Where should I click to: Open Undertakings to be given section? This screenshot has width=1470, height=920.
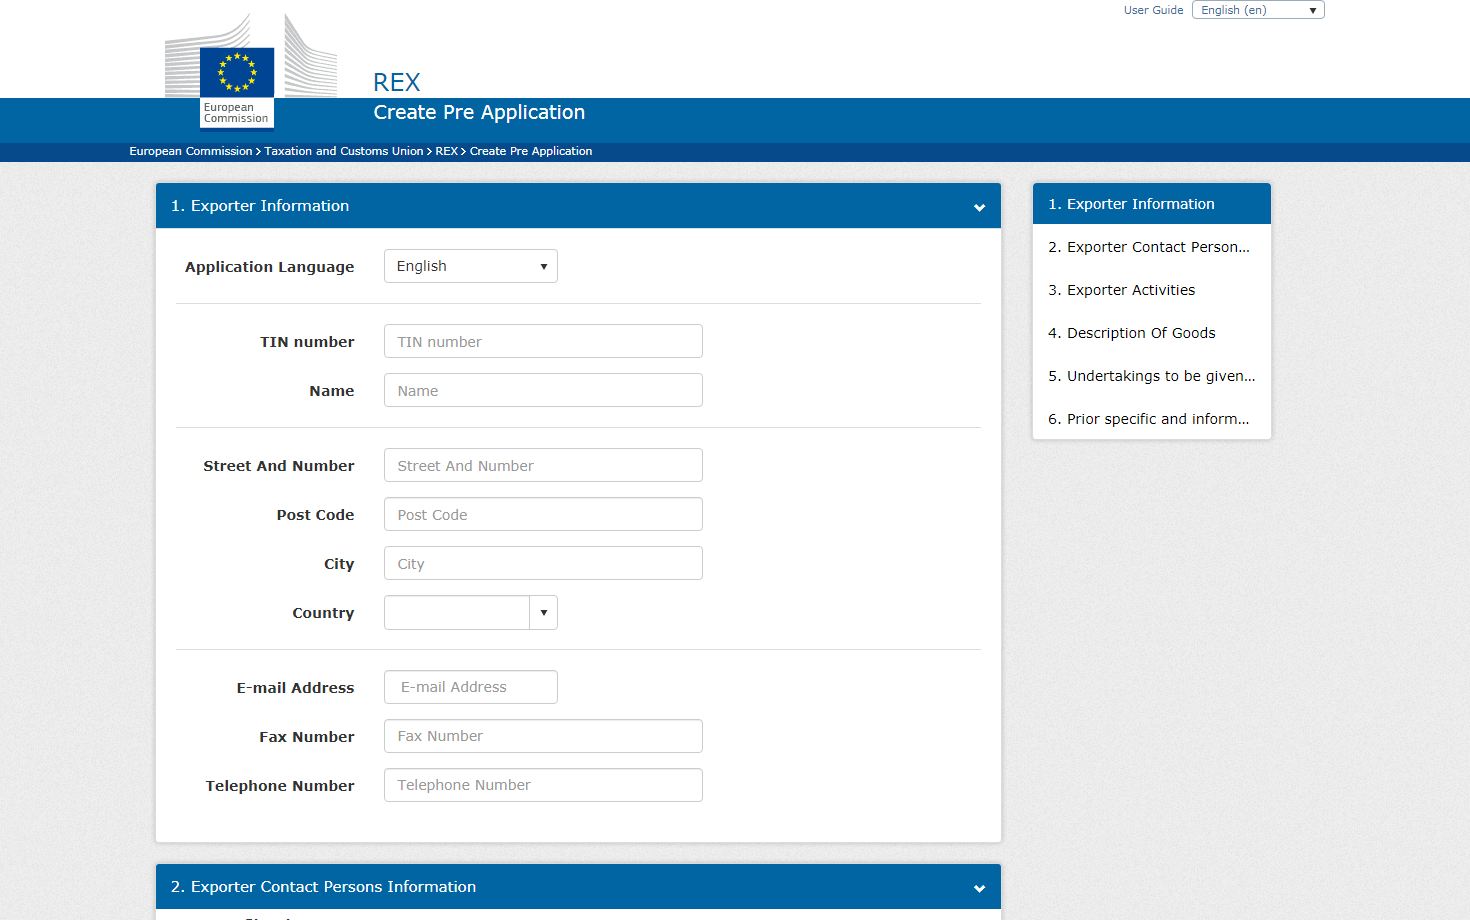(x=1150, y=376)
